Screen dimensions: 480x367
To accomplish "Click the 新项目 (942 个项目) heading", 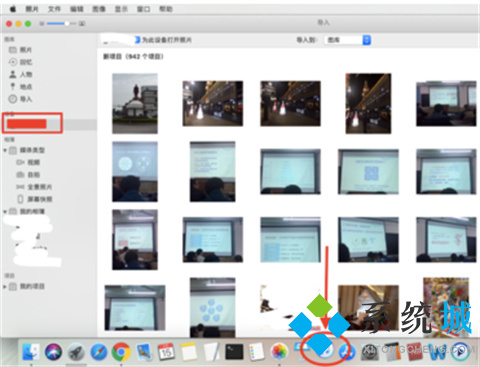I will point(133,57).
